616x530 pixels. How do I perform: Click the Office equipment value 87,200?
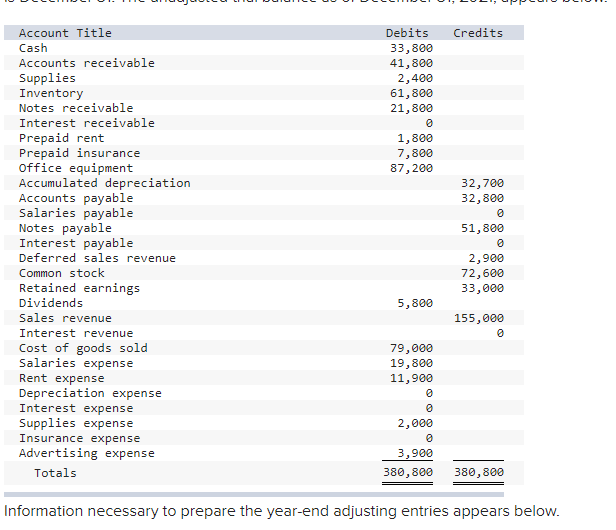[x=411, y=168]
